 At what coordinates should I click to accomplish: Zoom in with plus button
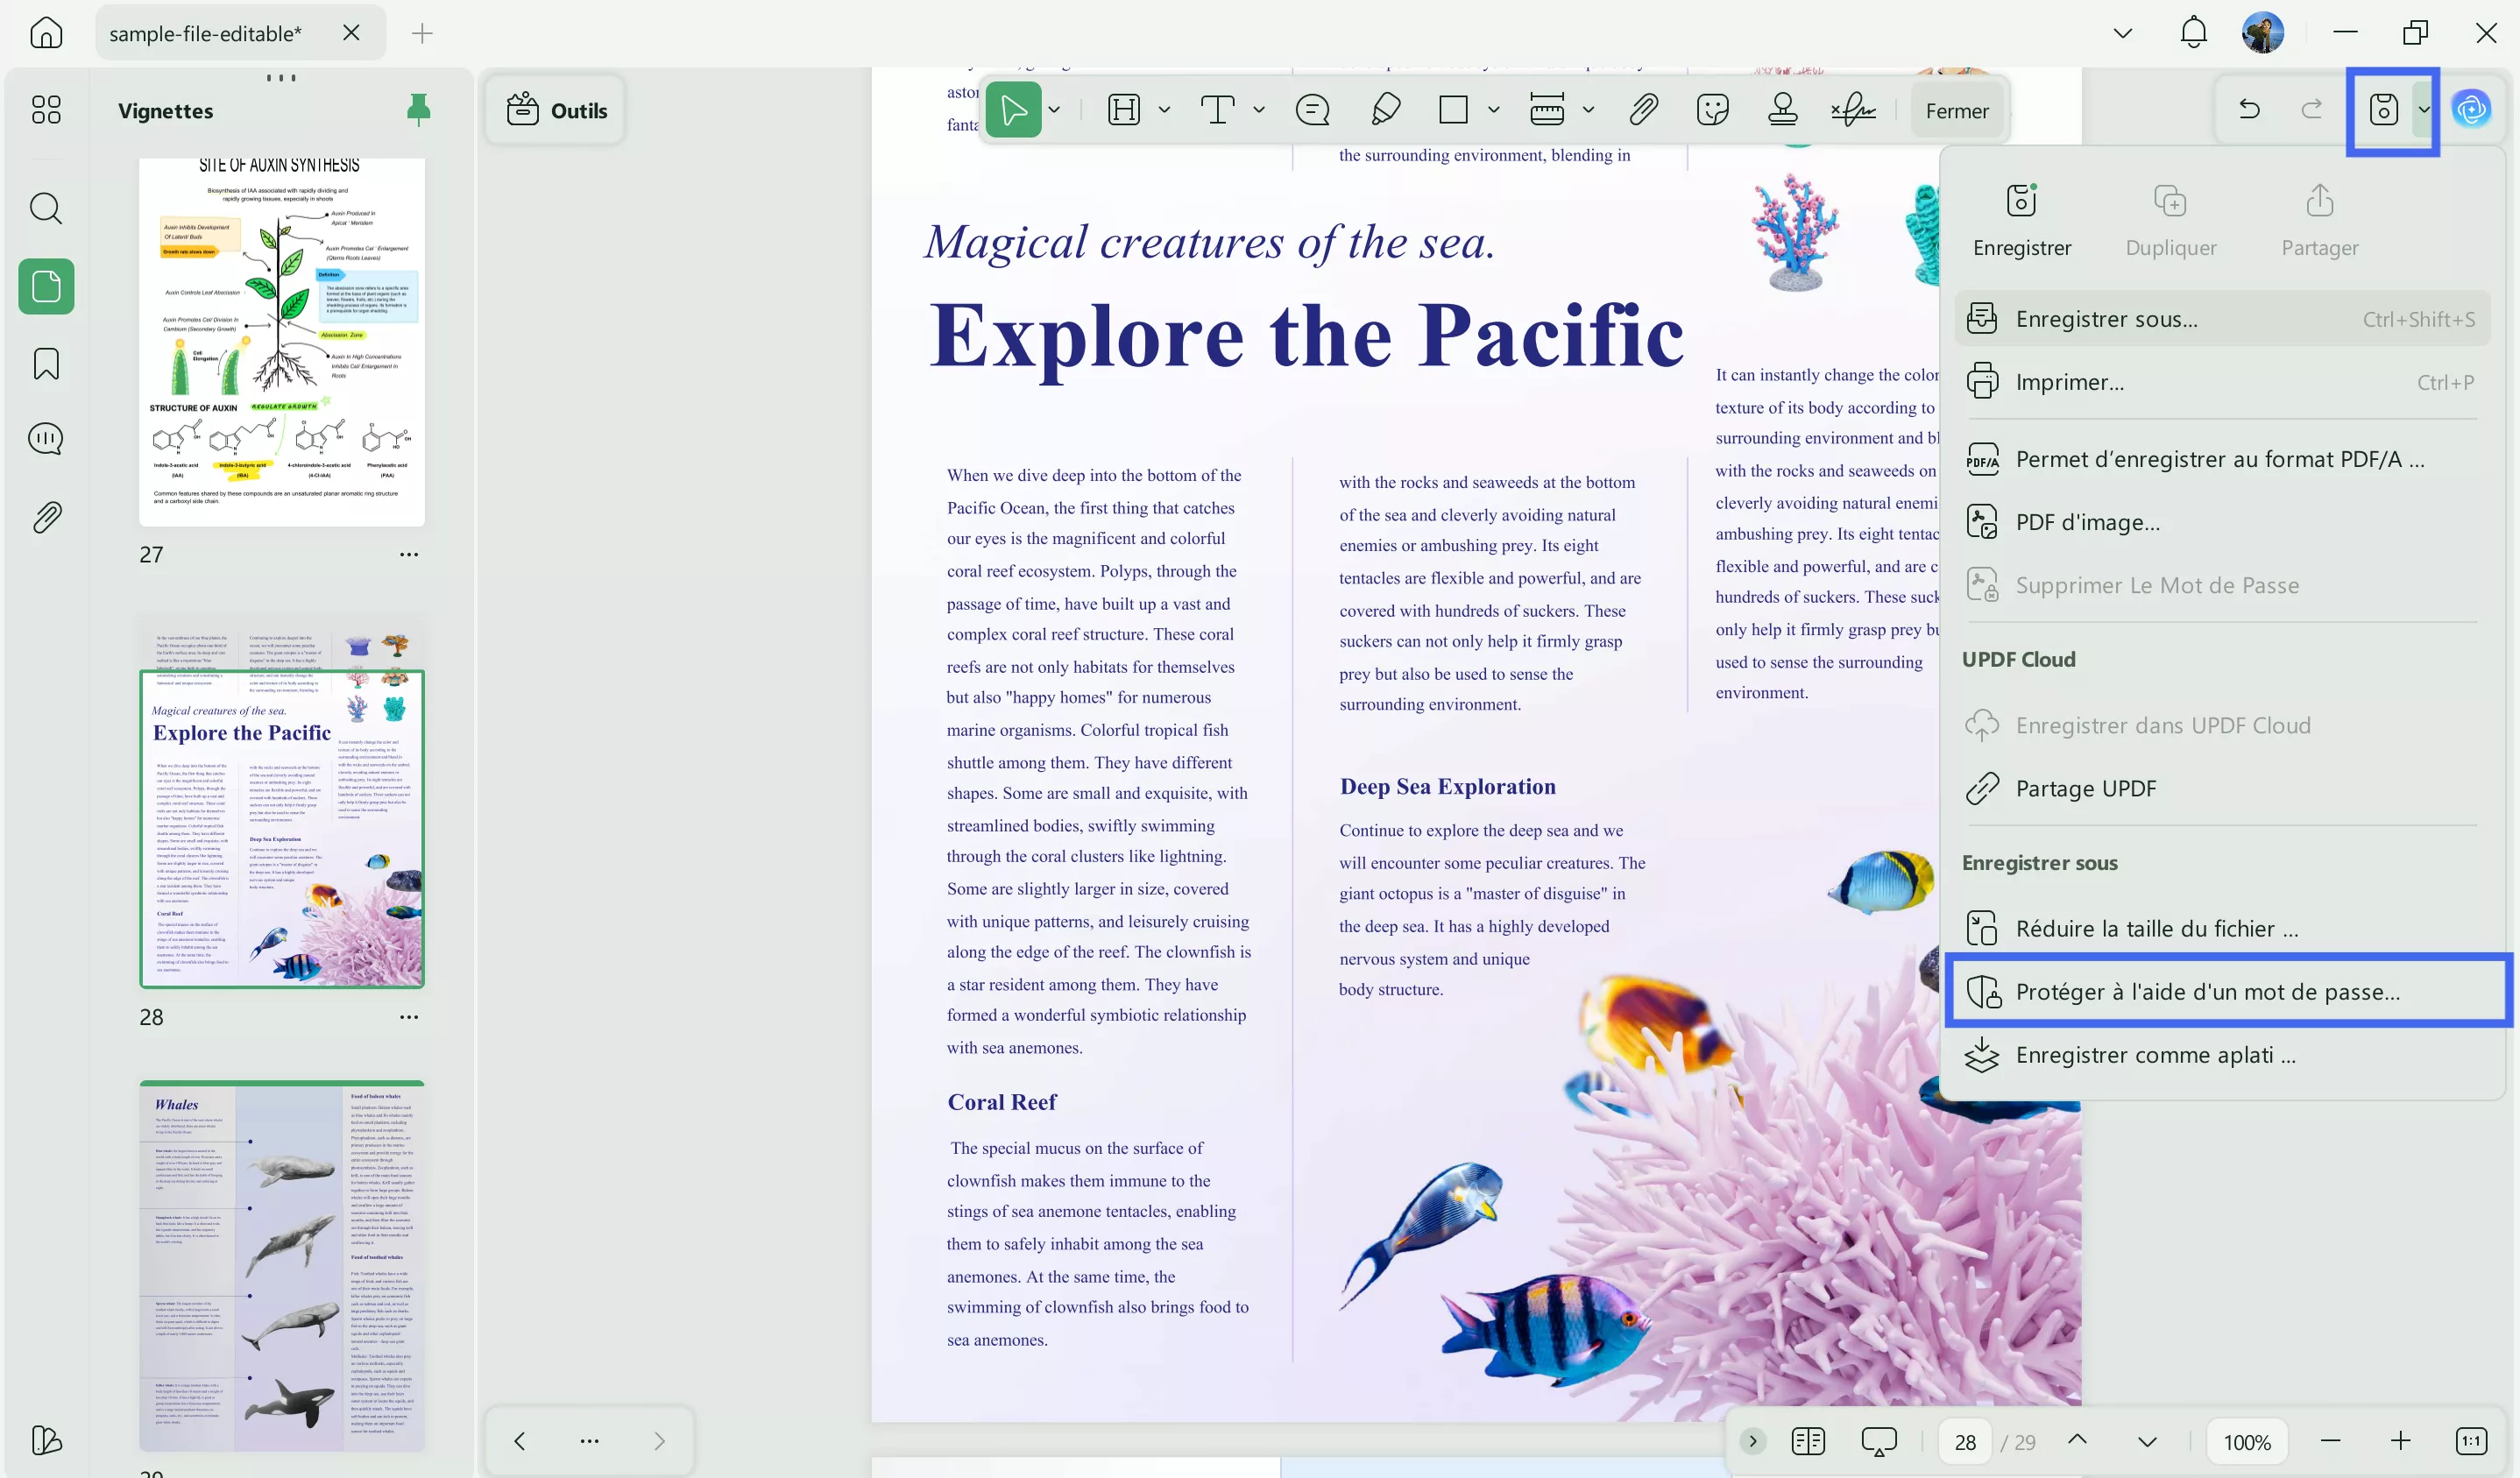[2400, 1441]
